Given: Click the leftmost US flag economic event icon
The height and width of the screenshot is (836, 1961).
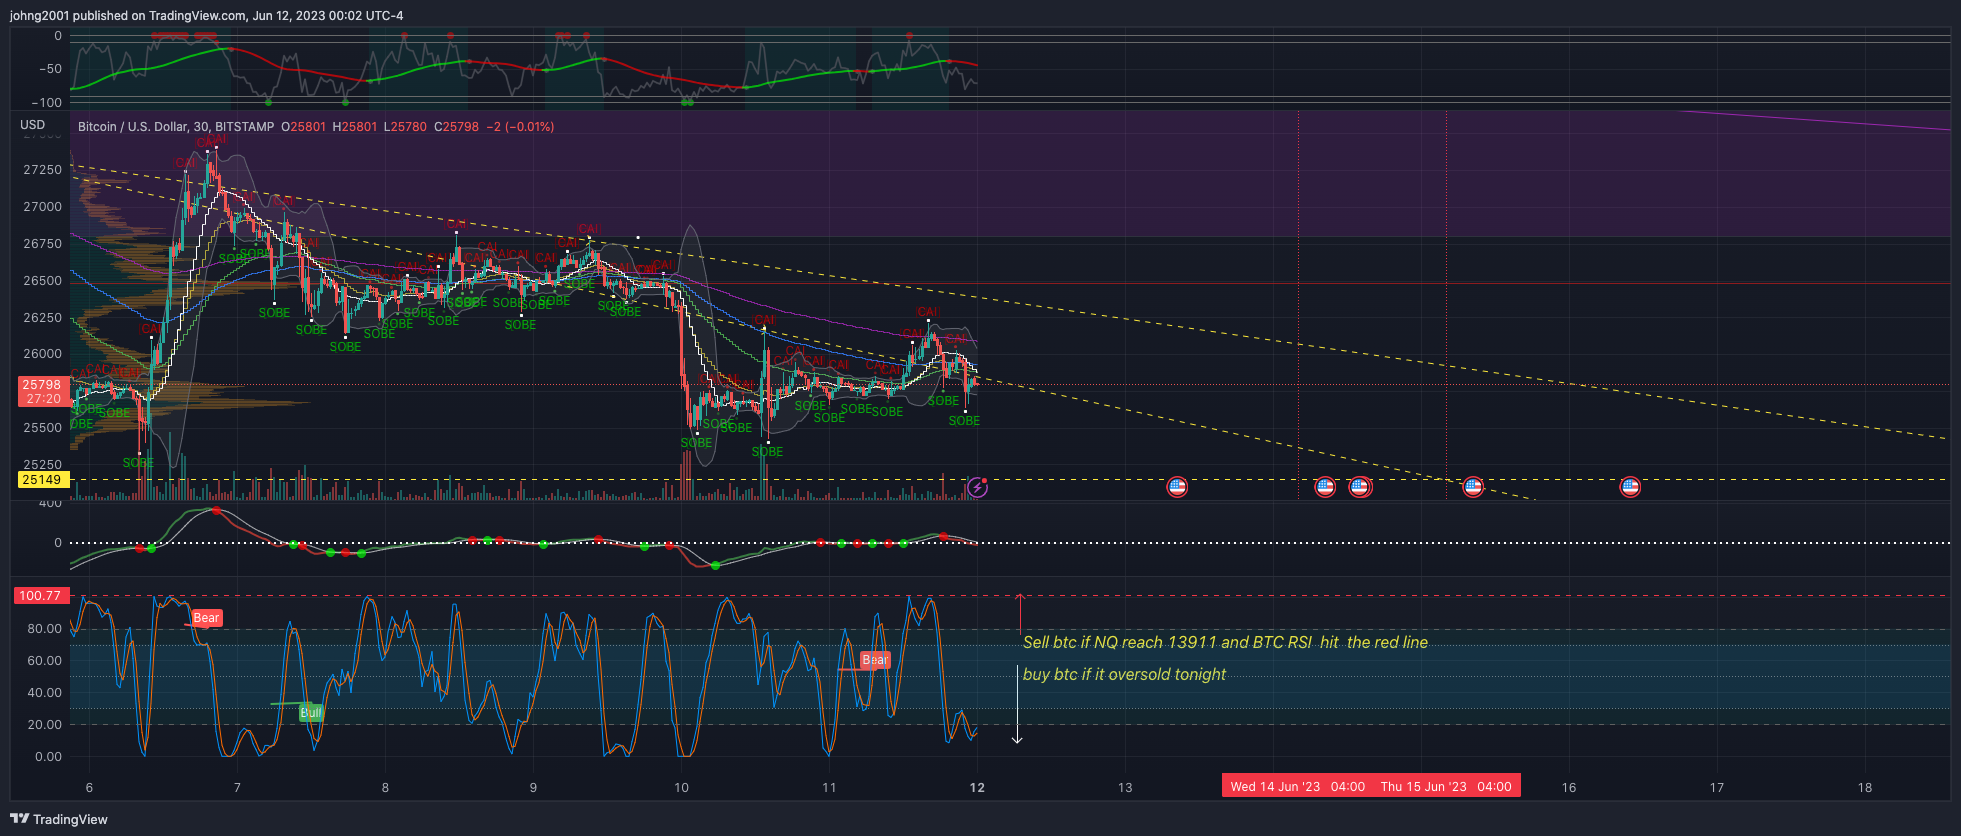Looking at the screenshot, I should click(x=1177, y=487).
